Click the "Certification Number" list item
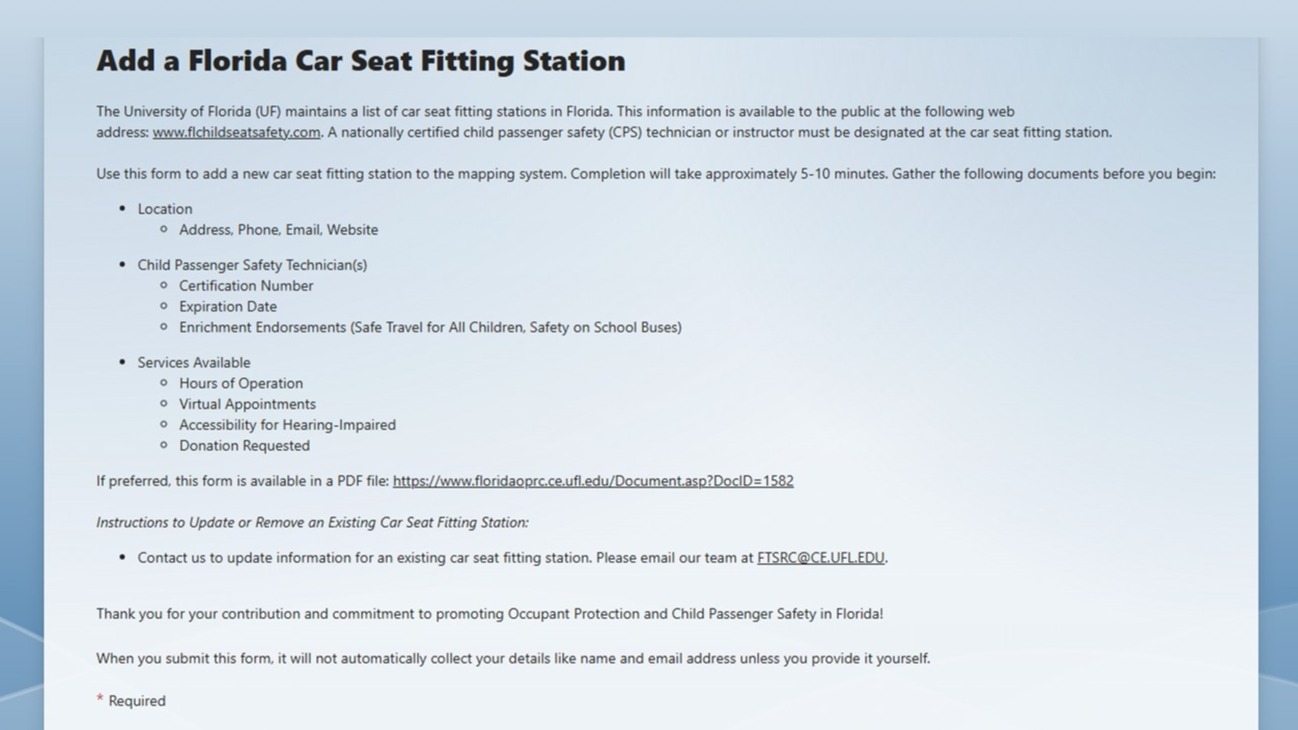 (246, 286)
